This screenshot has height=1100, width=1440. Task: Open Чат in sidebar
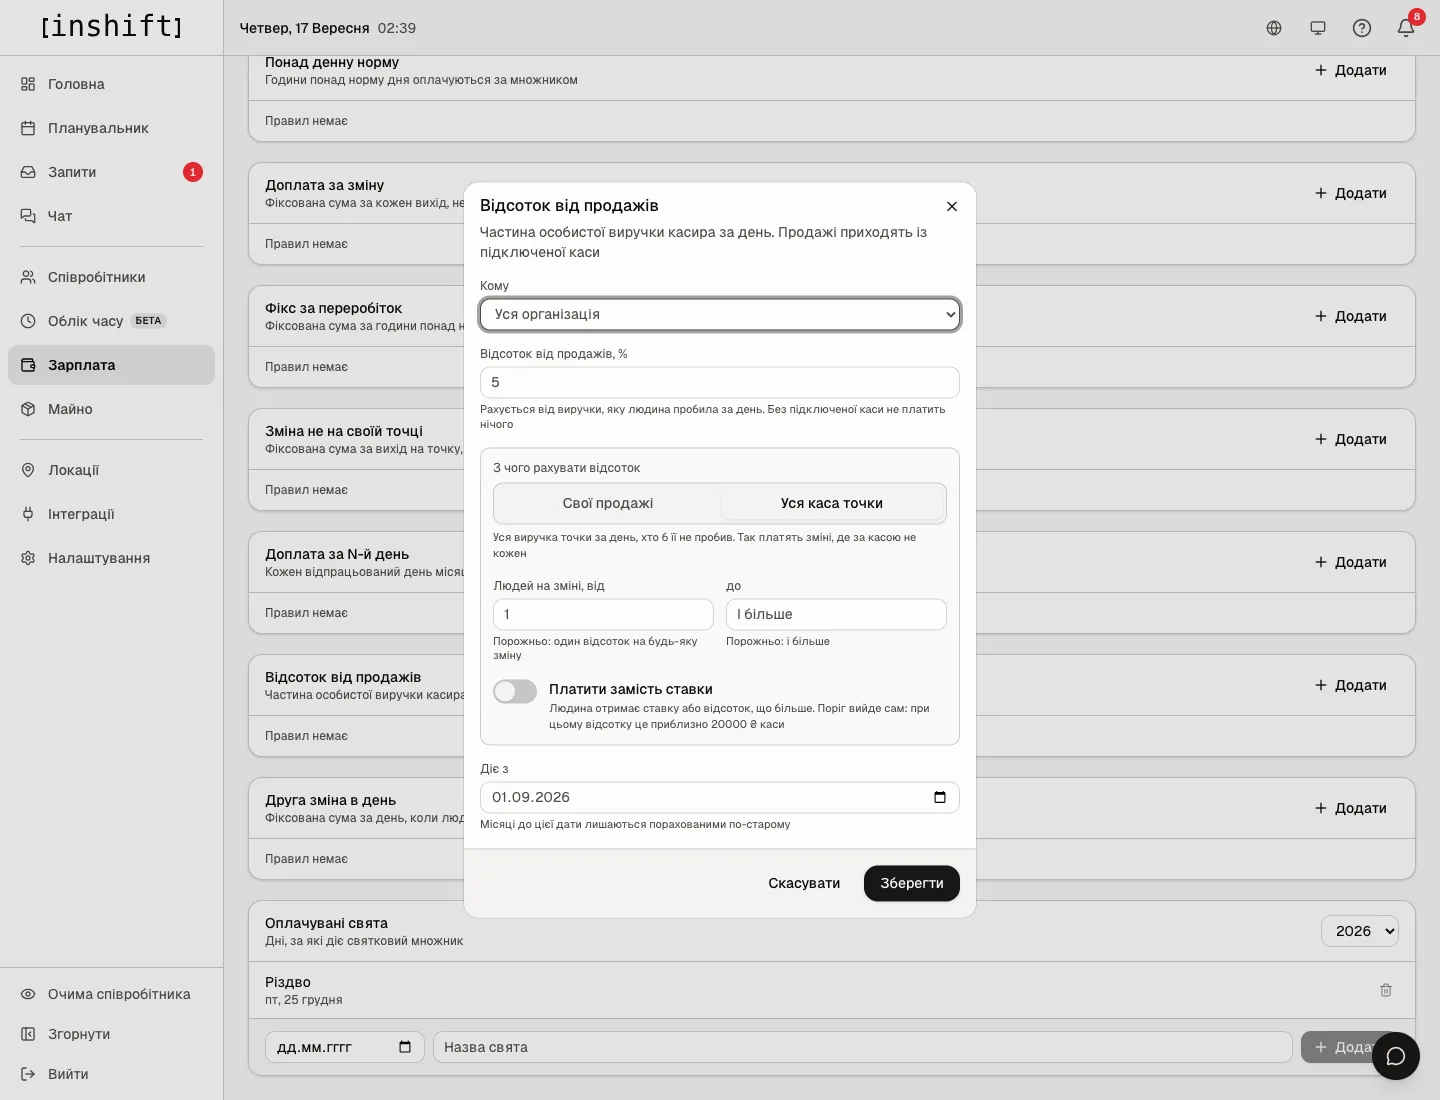point(111,216)
